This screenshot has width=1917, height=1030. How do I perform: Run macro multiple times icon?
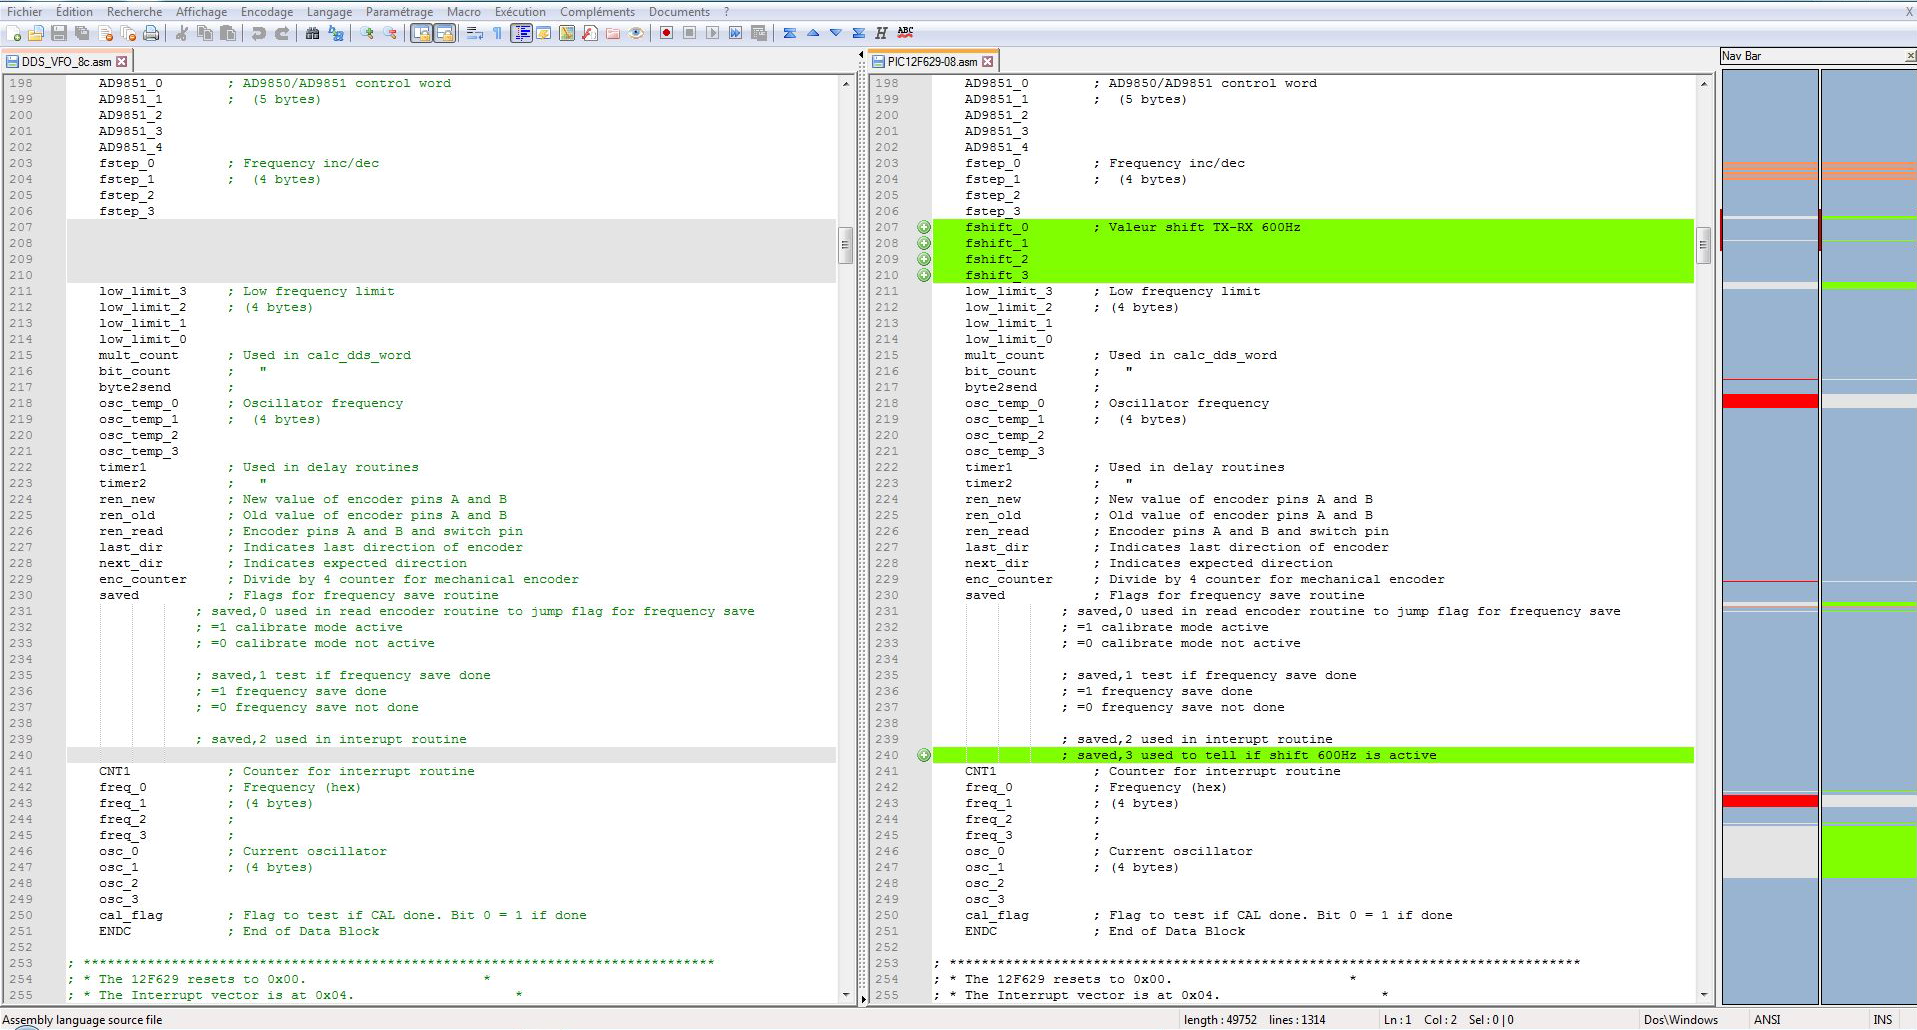pyautogui.click(x=735, y=33)
